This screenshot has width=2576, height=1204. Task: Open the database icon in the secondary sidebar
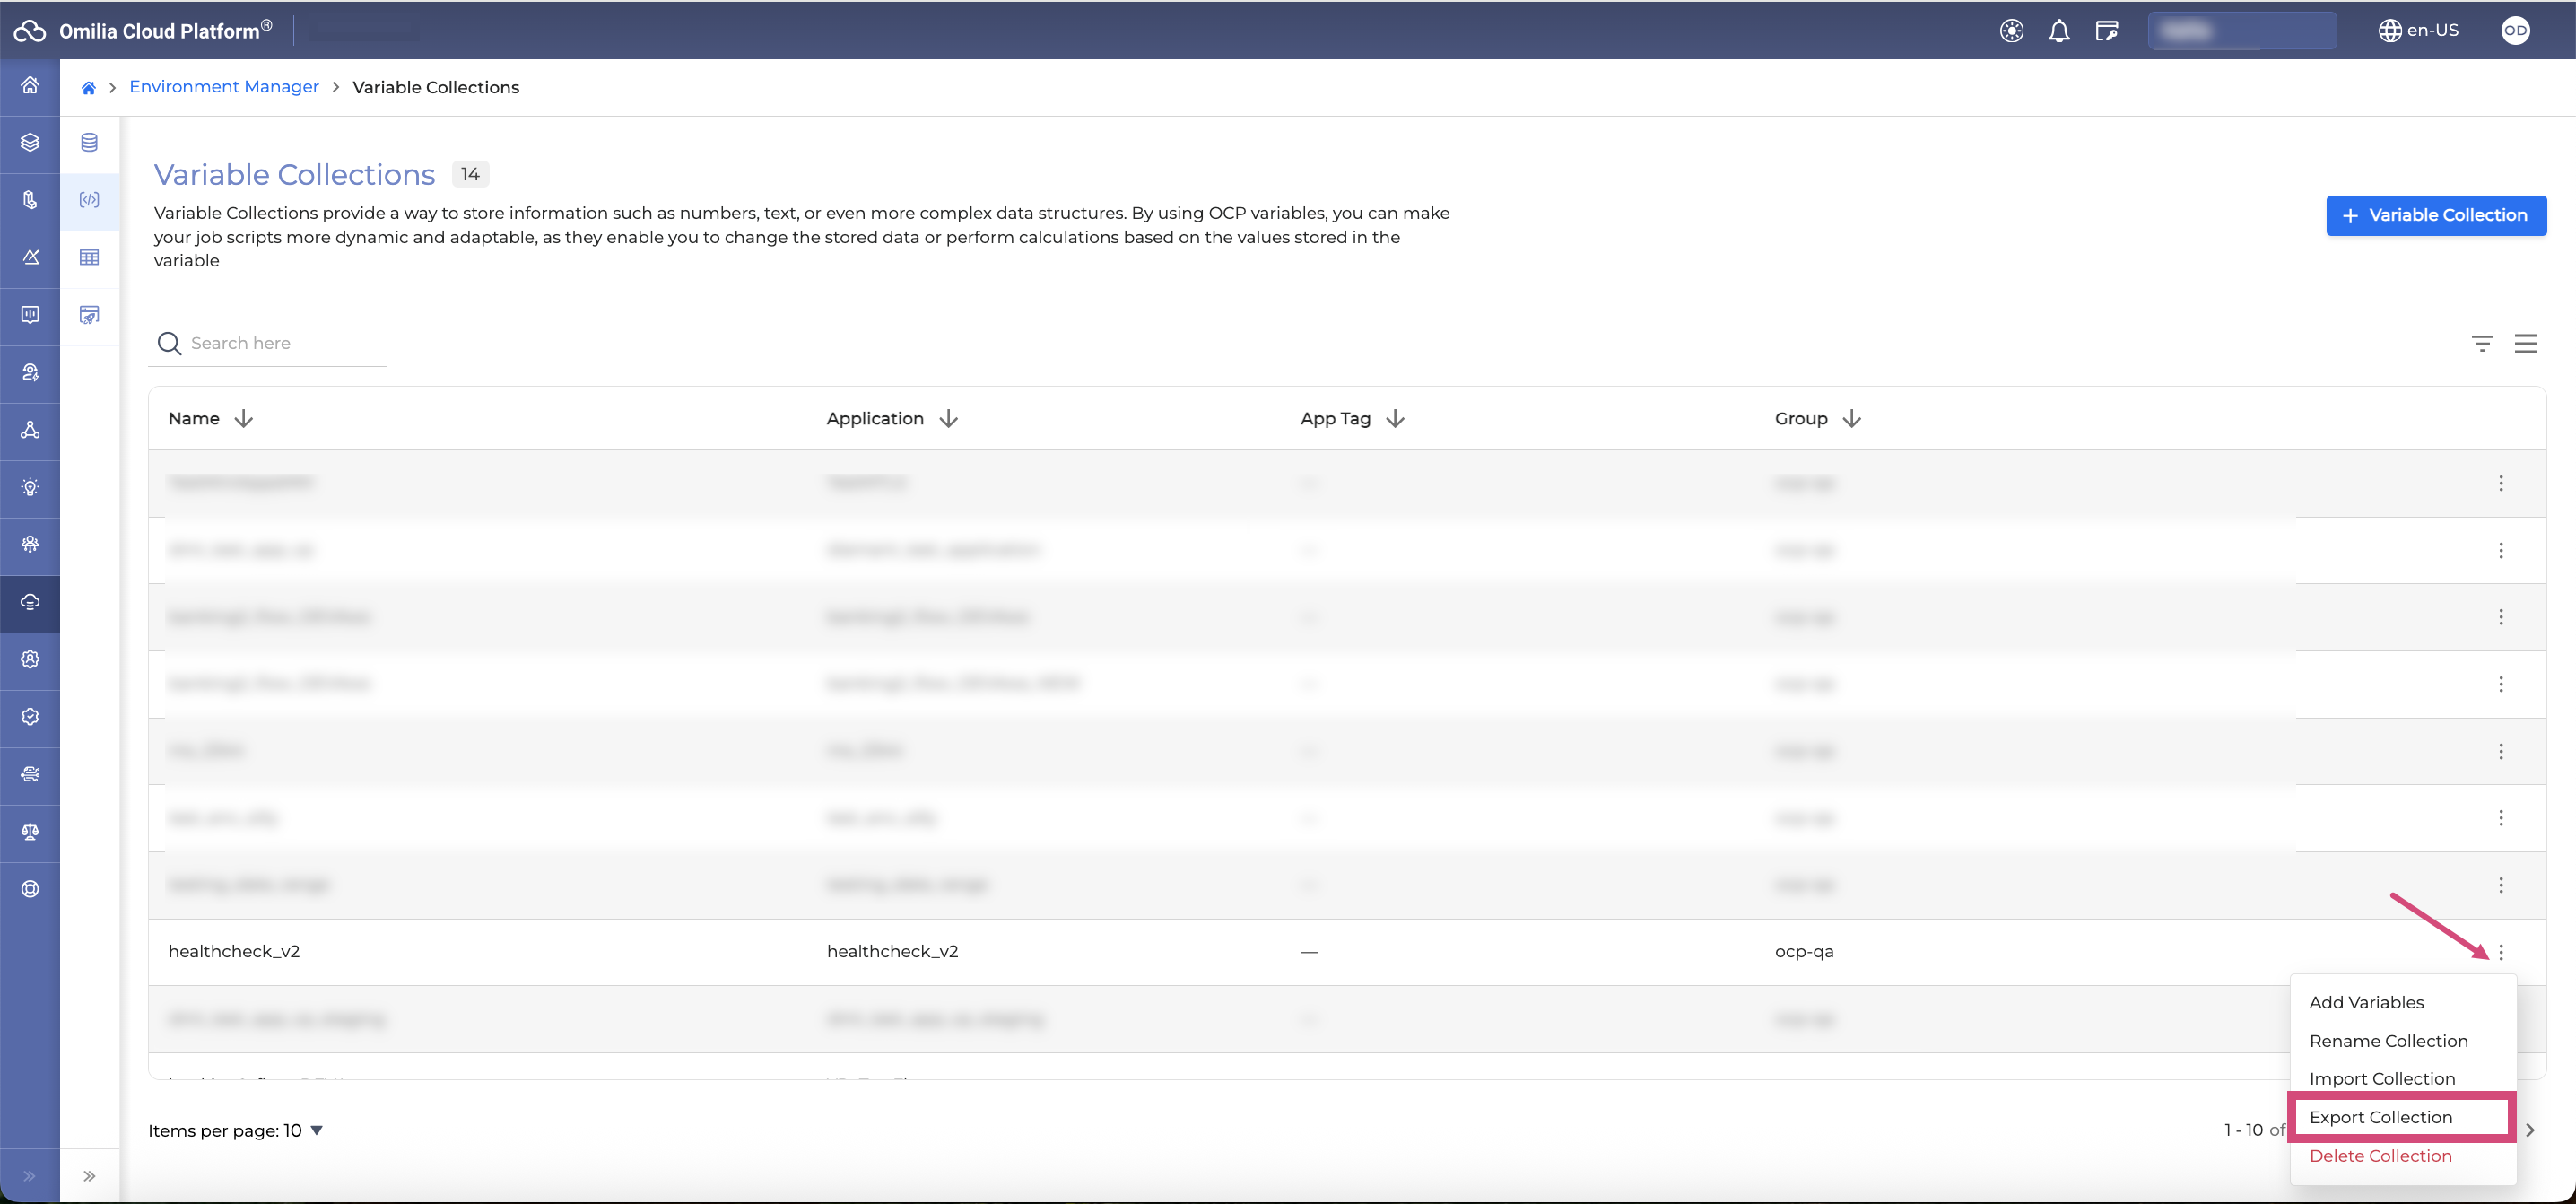pyautogui.click(x=89, y=142)
